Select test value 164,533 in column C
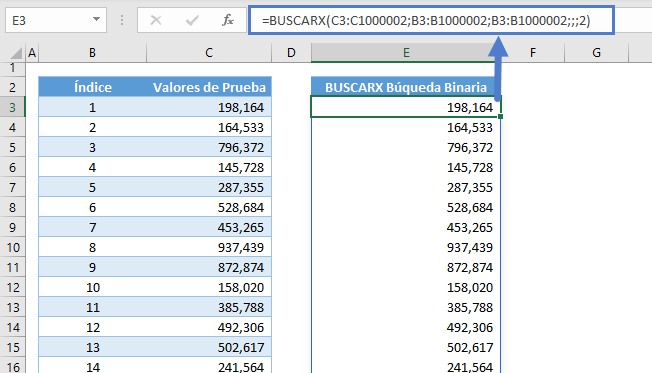 pyautogui.click(x=209, y=127)
